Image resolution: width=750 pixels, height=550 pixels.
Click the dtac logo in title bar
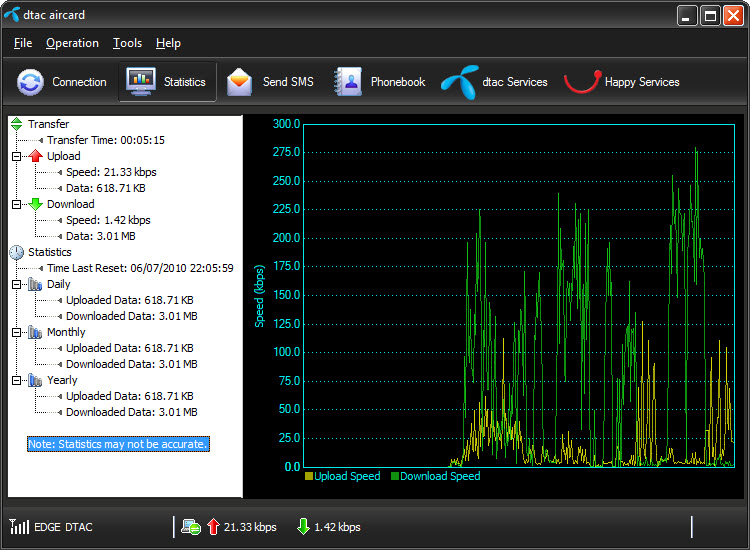click(12, 14)
